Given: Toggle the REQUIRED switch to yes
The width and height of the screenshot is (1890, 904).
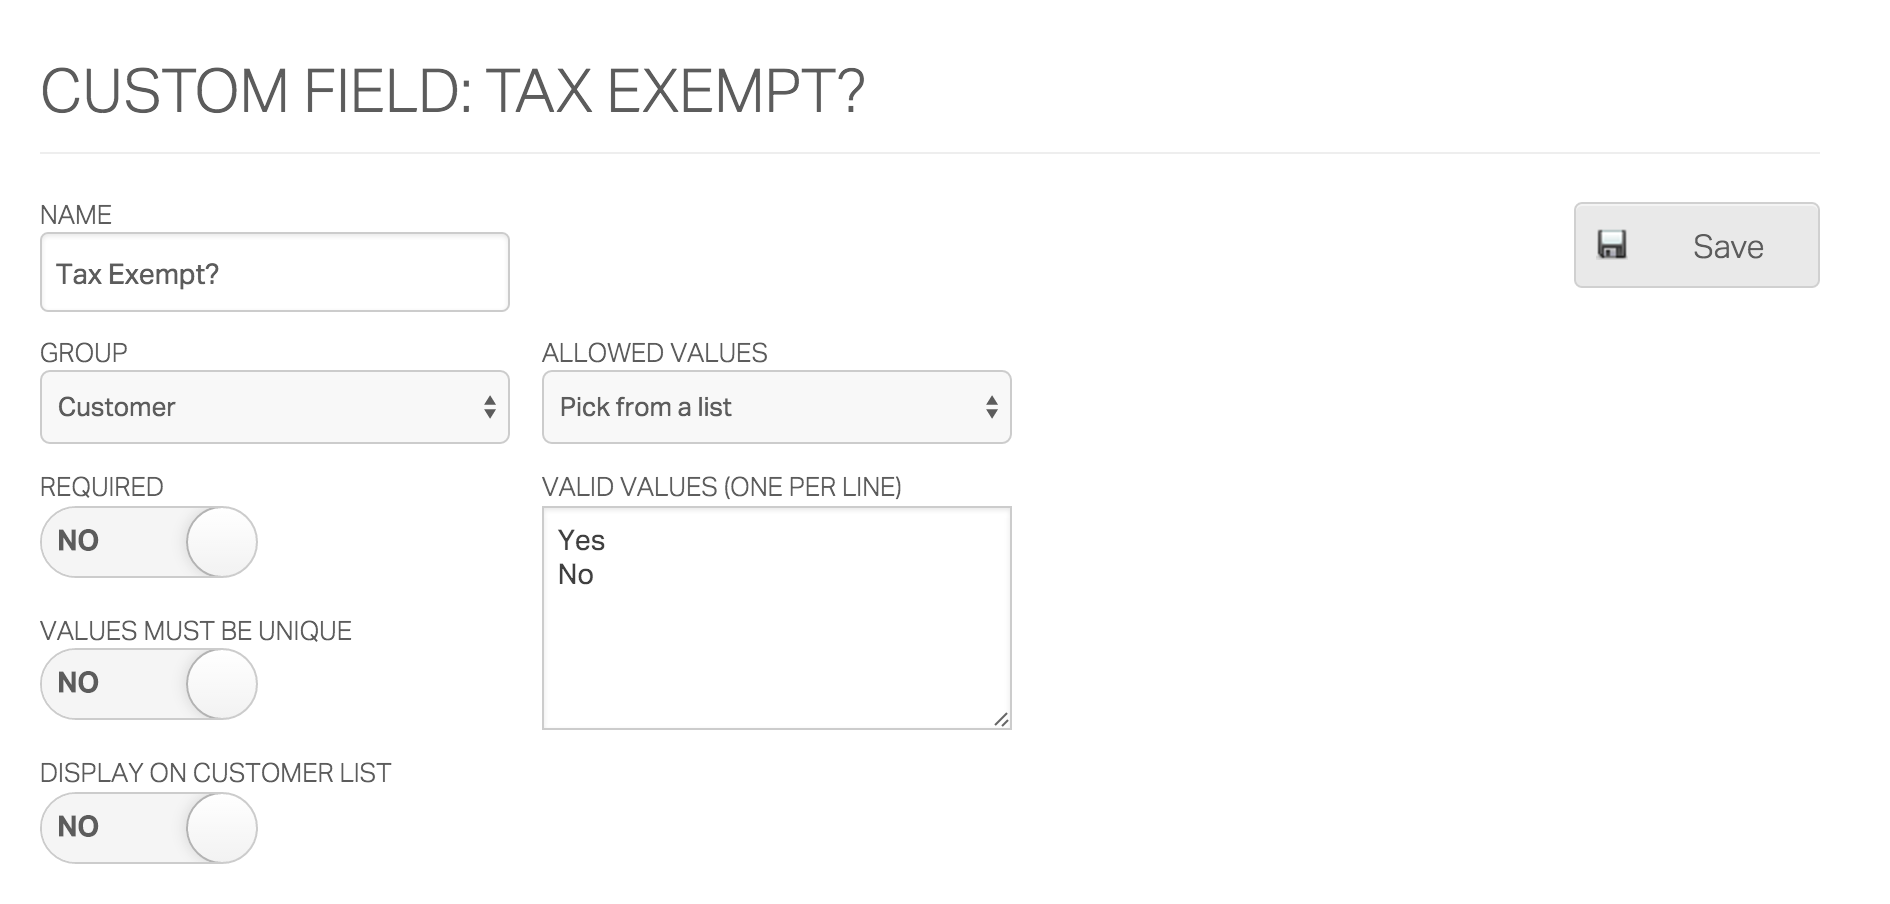Looking at the screenshot, I should tap(147, 541).
